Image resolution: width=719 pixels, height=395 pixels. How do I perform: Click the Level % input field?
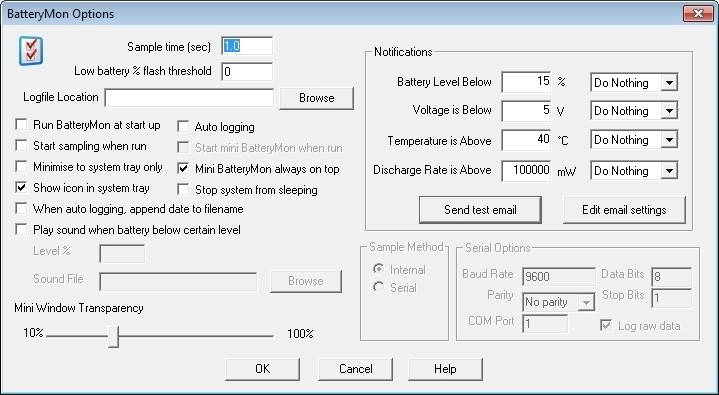pyautogui.click(x=122, y=253)
